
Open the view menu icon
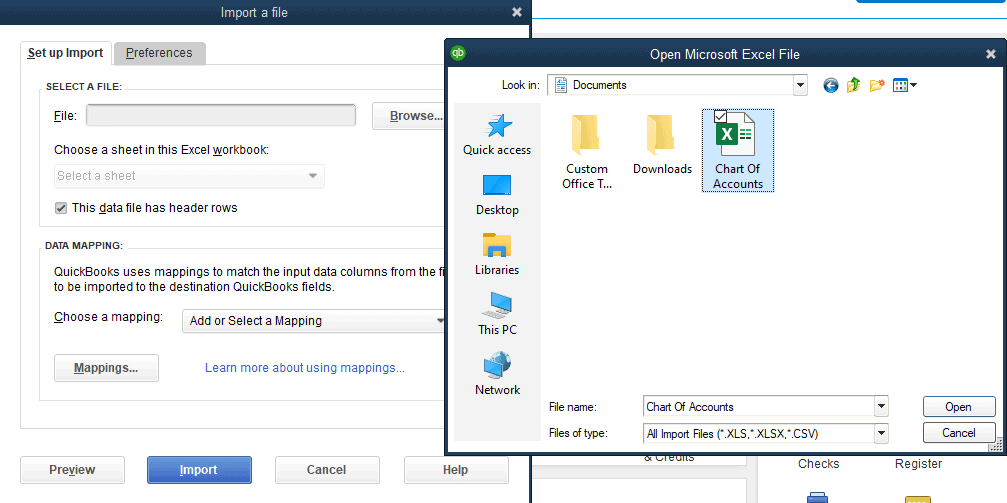904,85
